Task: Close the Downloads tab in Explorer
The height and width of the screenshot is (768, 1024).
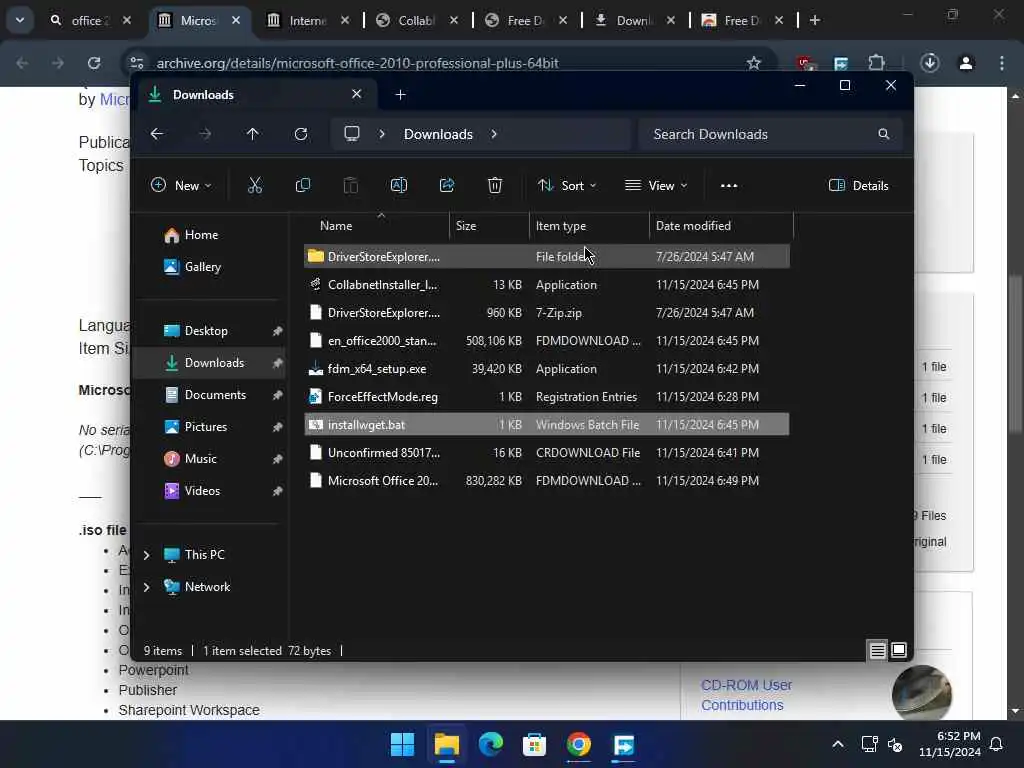Action: (357, 94)
